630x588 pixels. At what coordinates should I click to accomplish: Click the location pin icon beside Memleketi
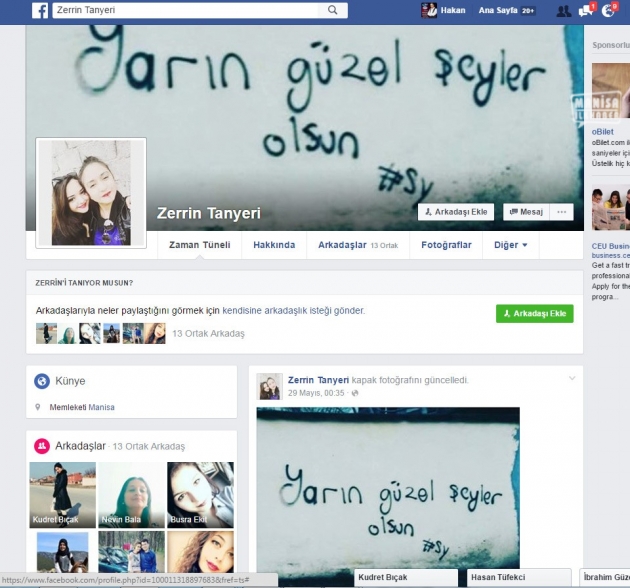point(38,407)
